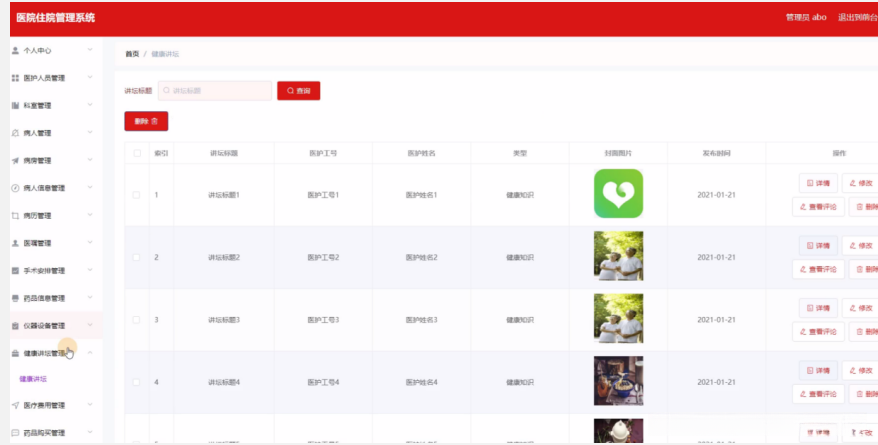Viewport: 878px width, 445px height.
Task: Open 详情 for row 讲坛标题1
Action: click(818, 183)
